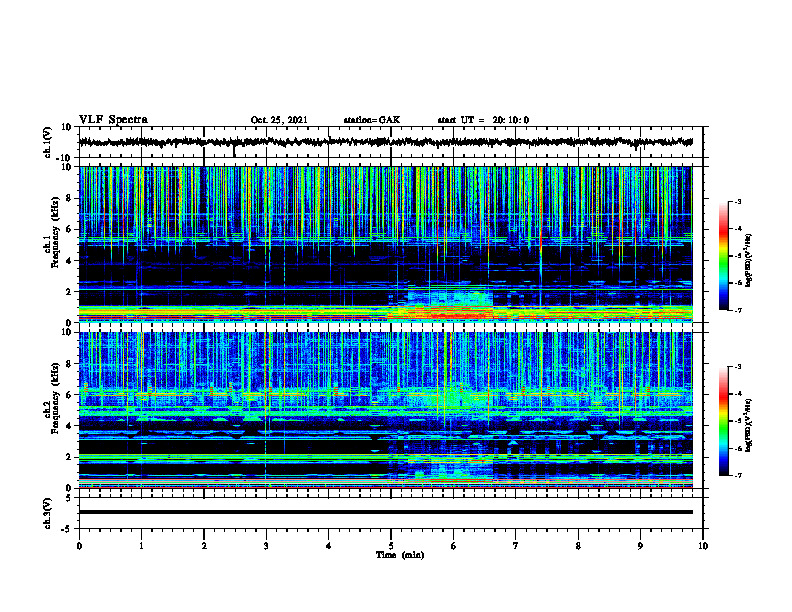Click time axis tick label "2"
This screenshot has height=612, width=792.
pos(204,546)
